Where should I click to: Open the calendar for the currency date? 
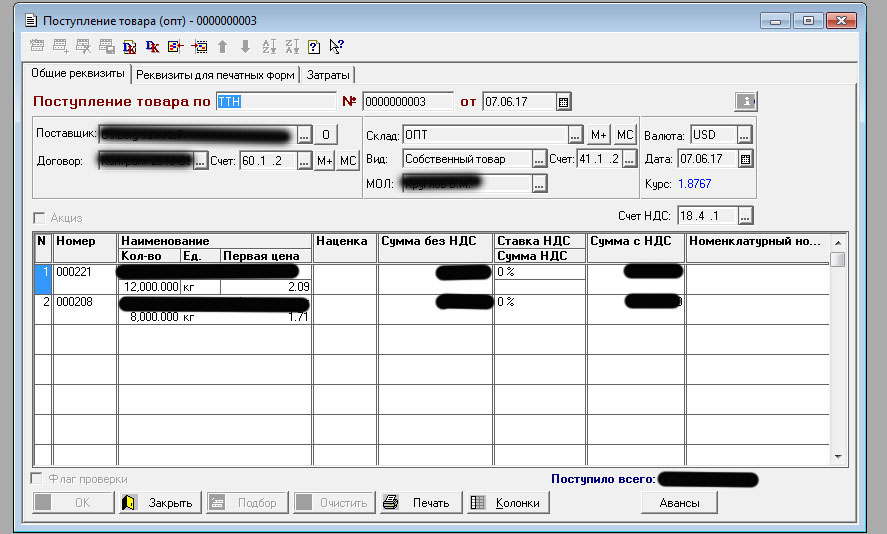[x=745, y=159]
